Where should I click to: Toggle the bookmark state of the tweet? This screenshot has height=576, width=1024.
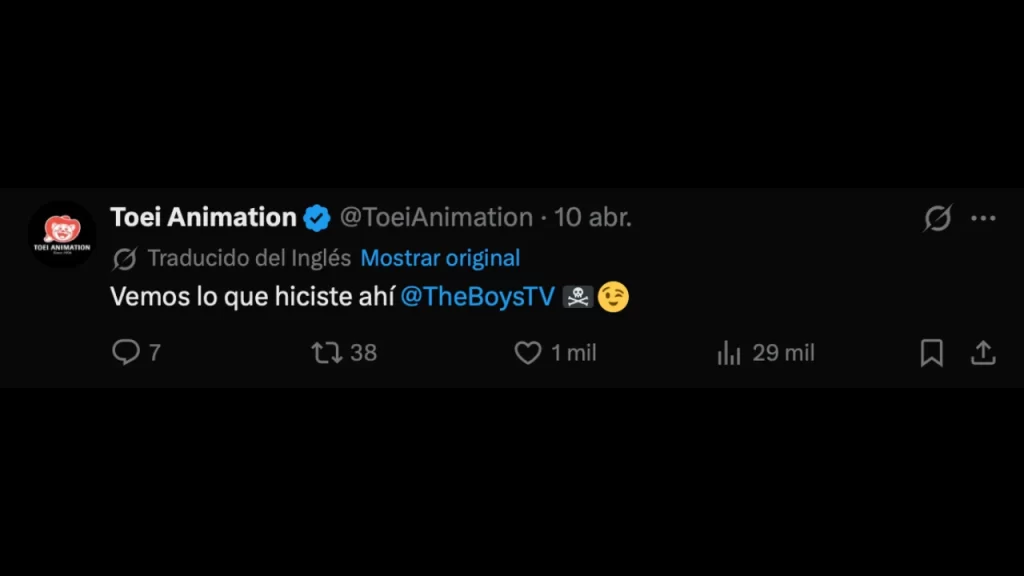coord(931,352)
